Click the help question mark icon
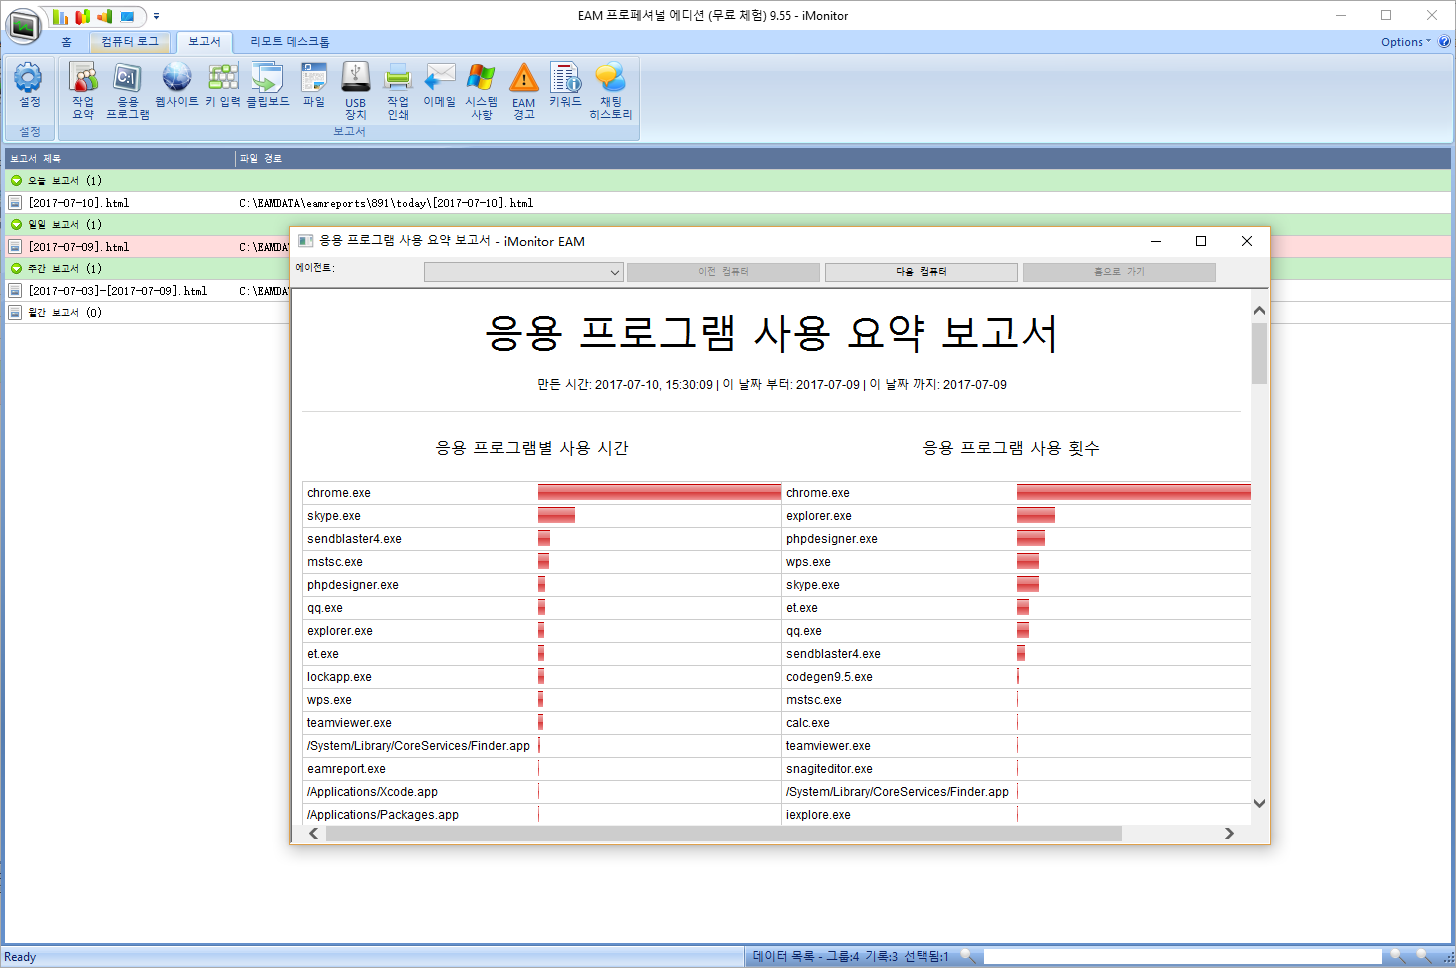 tap(1444, 42)
